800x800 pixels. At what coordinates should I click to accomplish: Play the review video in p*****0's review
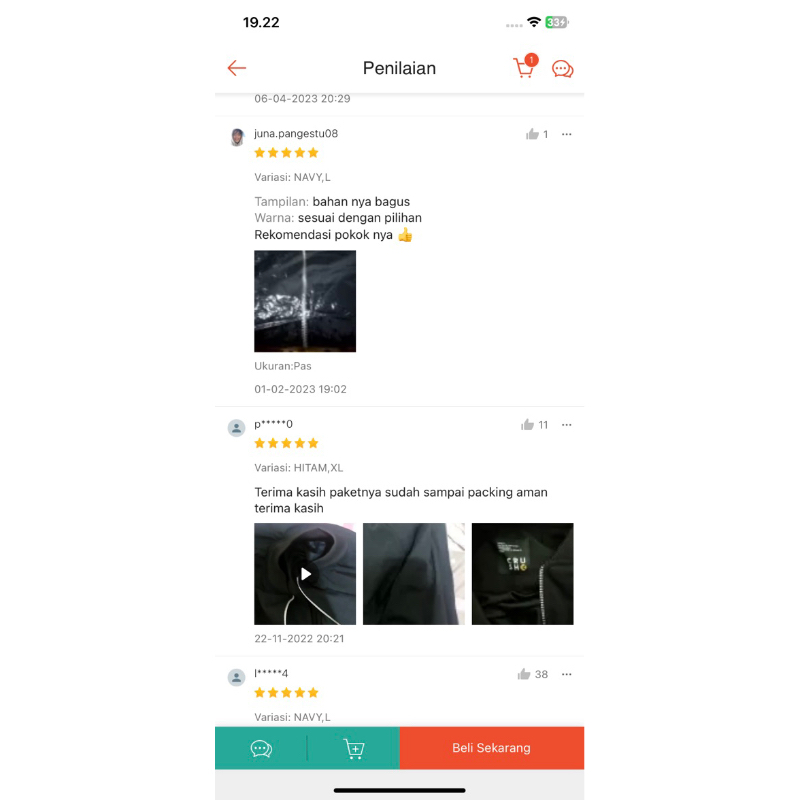click(x=305, y=574)
